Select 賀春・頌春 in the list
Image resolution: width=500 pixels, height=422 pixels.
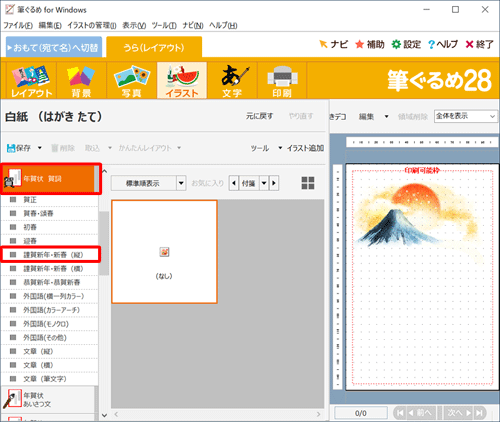click(x=50, y=213)
